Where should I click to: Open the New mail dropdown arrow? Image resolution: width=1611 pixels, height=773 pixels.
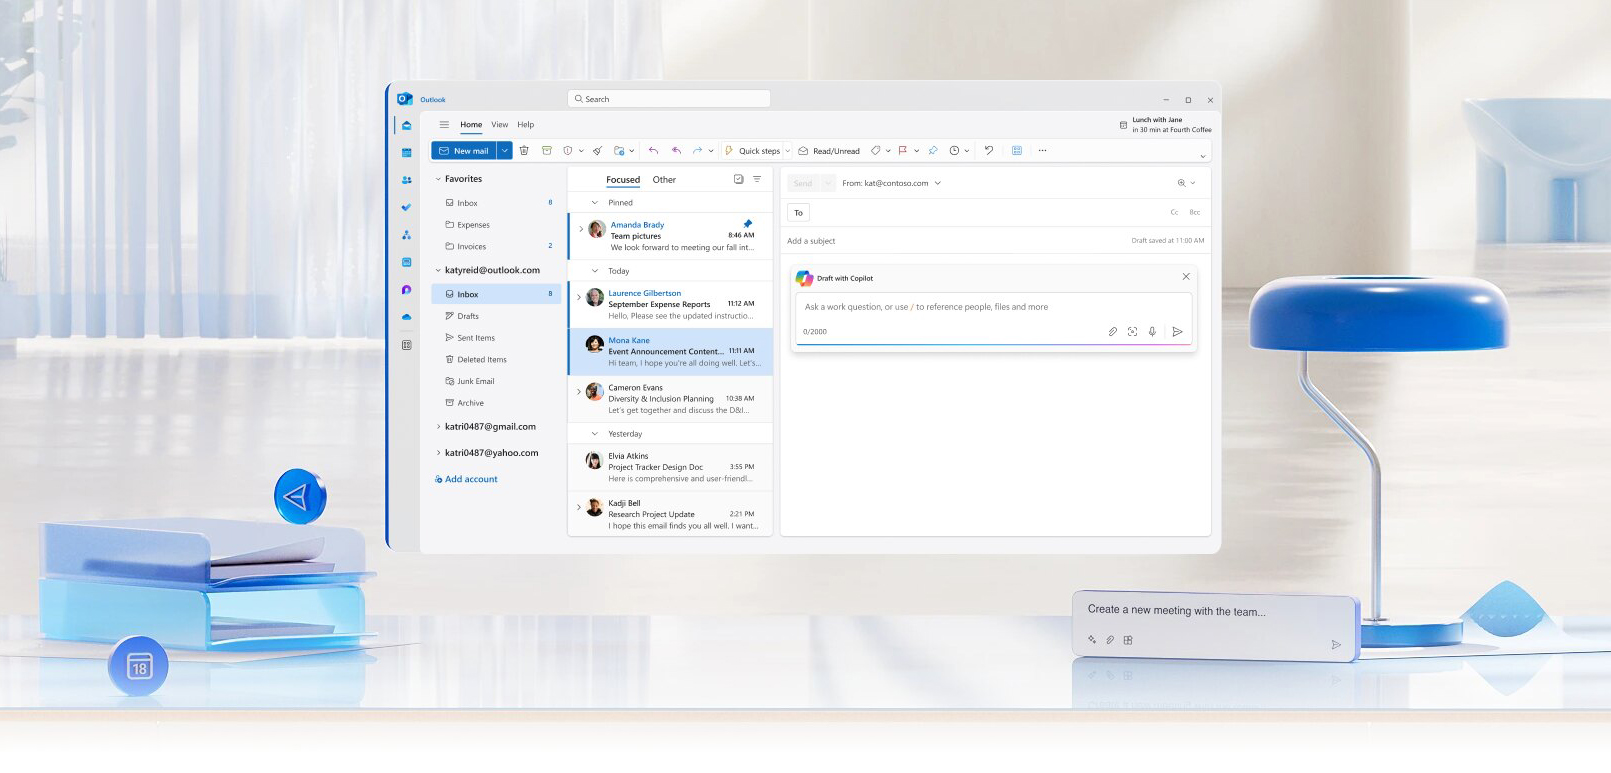(505, 151)
